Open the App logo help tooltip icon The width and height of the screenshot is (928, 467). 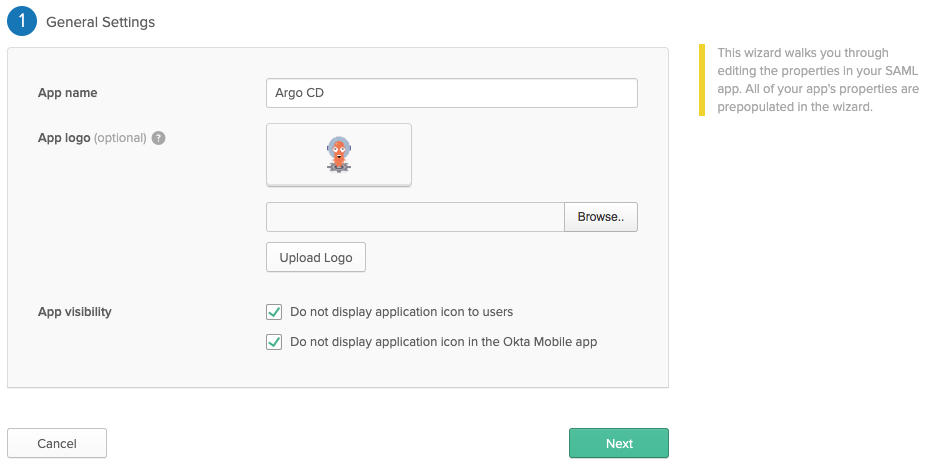[158, 138]
